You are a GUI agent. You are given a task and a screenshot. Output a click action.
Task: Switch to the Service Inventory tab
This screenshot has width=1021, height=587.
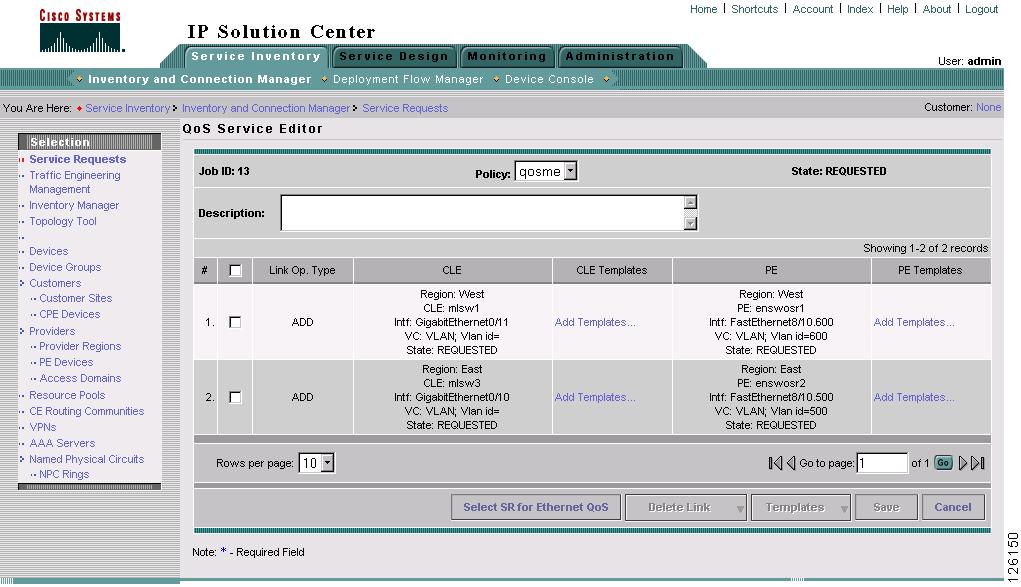tap(256, 57)
